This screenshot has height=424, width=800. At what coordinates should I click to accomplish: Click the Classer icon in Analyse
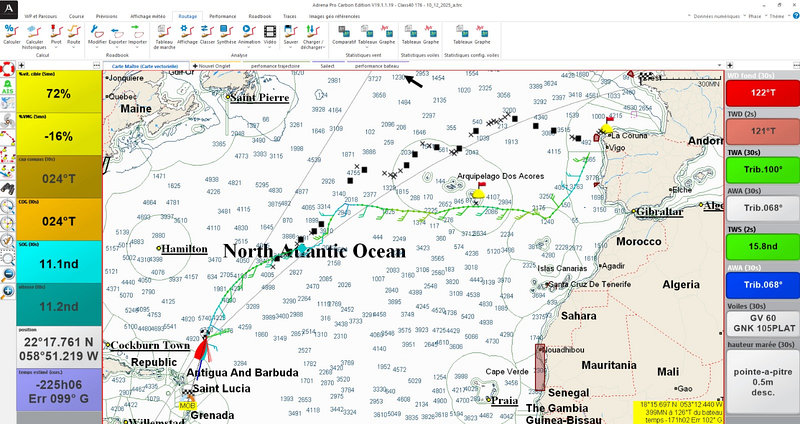pos(206,32)
